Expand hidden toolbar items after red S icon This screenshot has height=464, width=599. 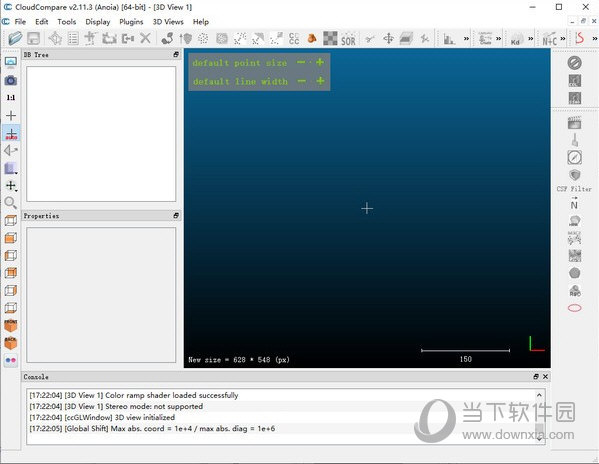(x=594, y=39)
